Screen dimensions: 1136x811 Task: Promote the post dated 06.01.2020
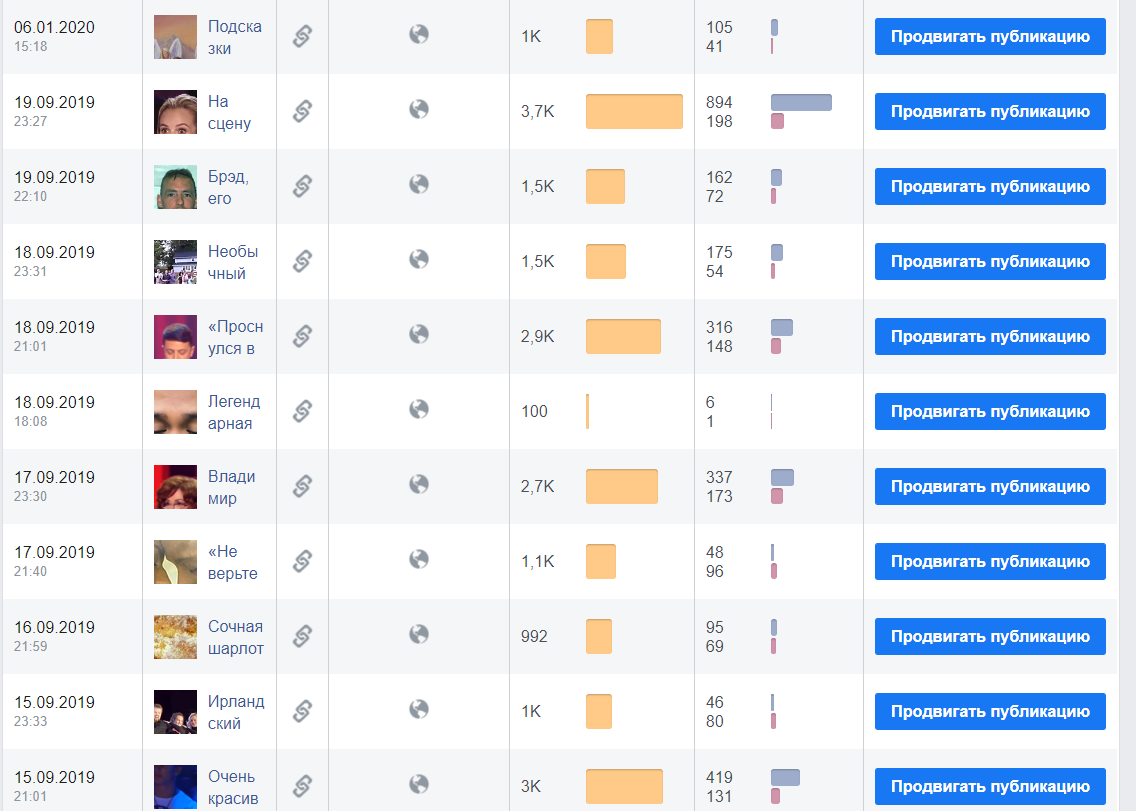(990, 36)
